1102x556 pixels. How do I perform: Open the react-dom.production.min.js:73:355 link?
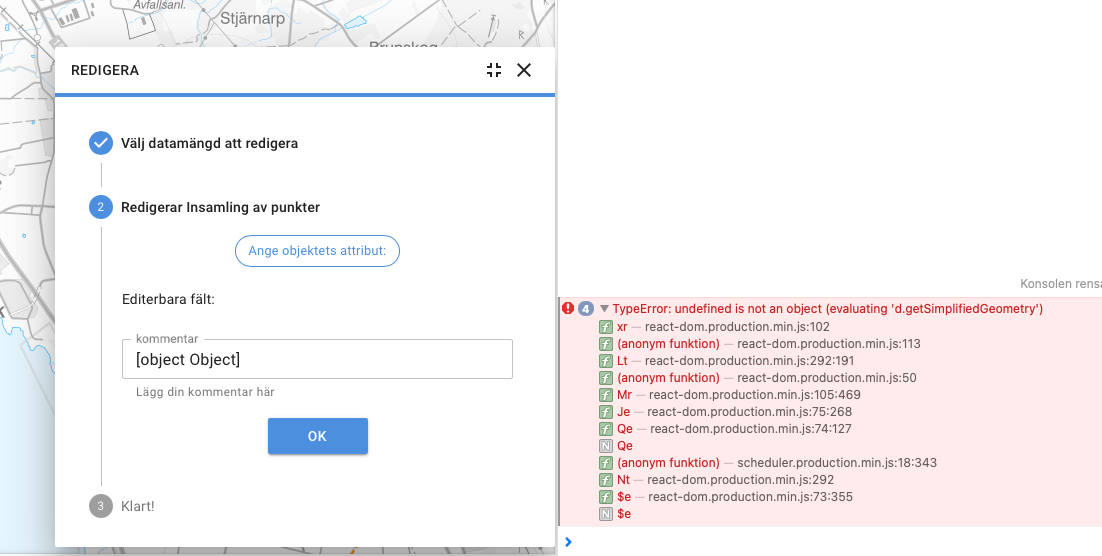(x=751, y=497)
